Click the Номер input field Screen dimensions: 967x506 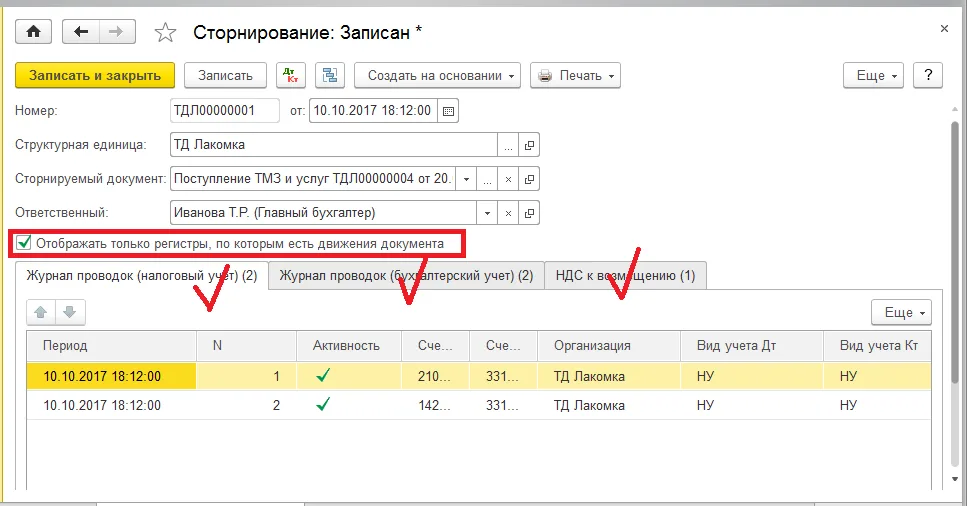[x=224, y=111]
